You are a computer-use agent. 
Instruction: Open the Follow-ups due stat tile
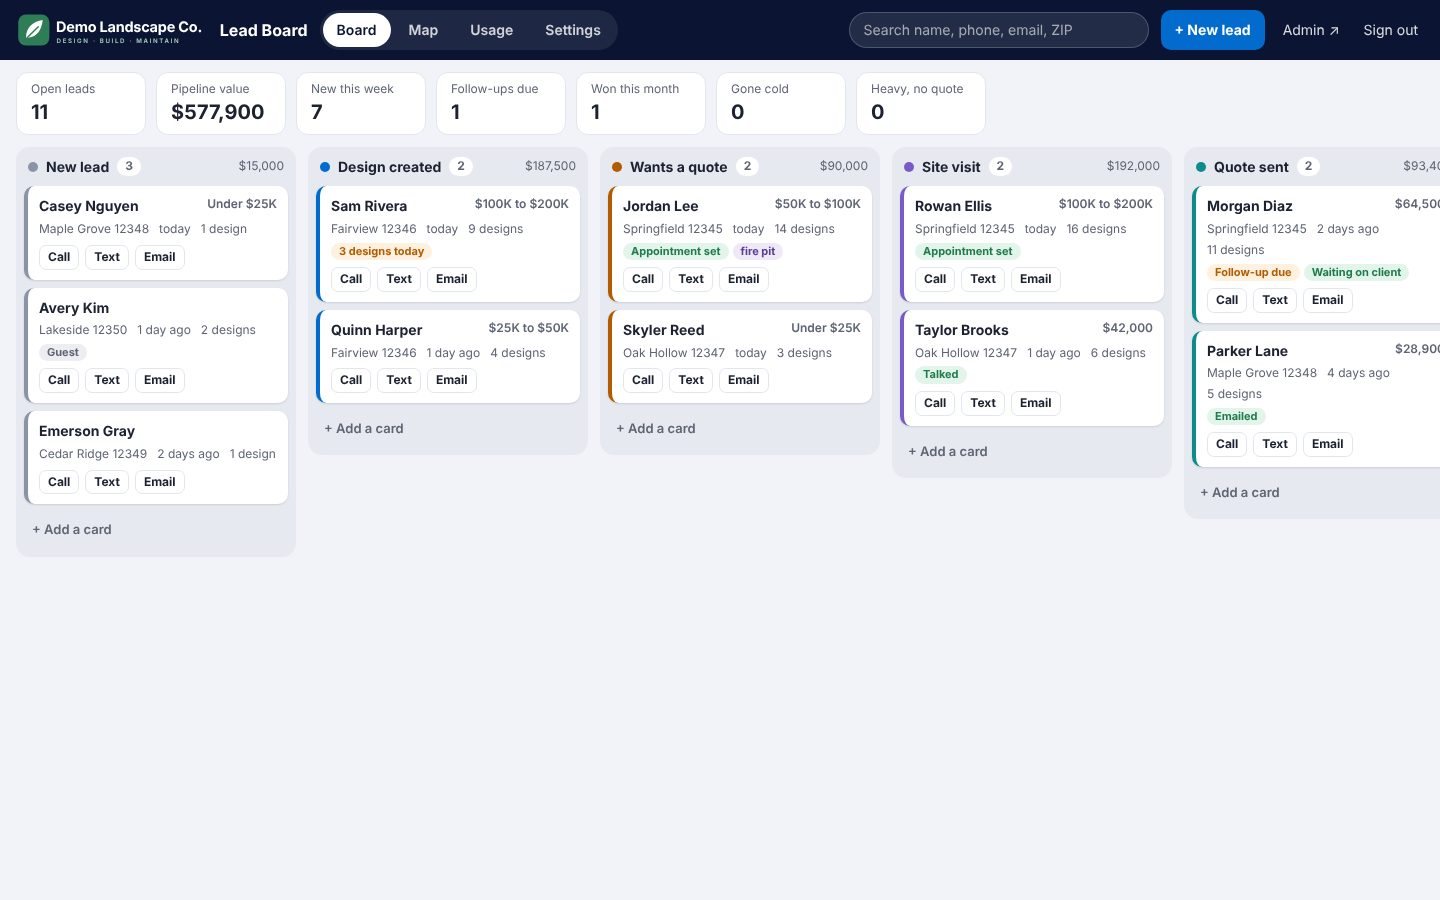tap(500, 103)
